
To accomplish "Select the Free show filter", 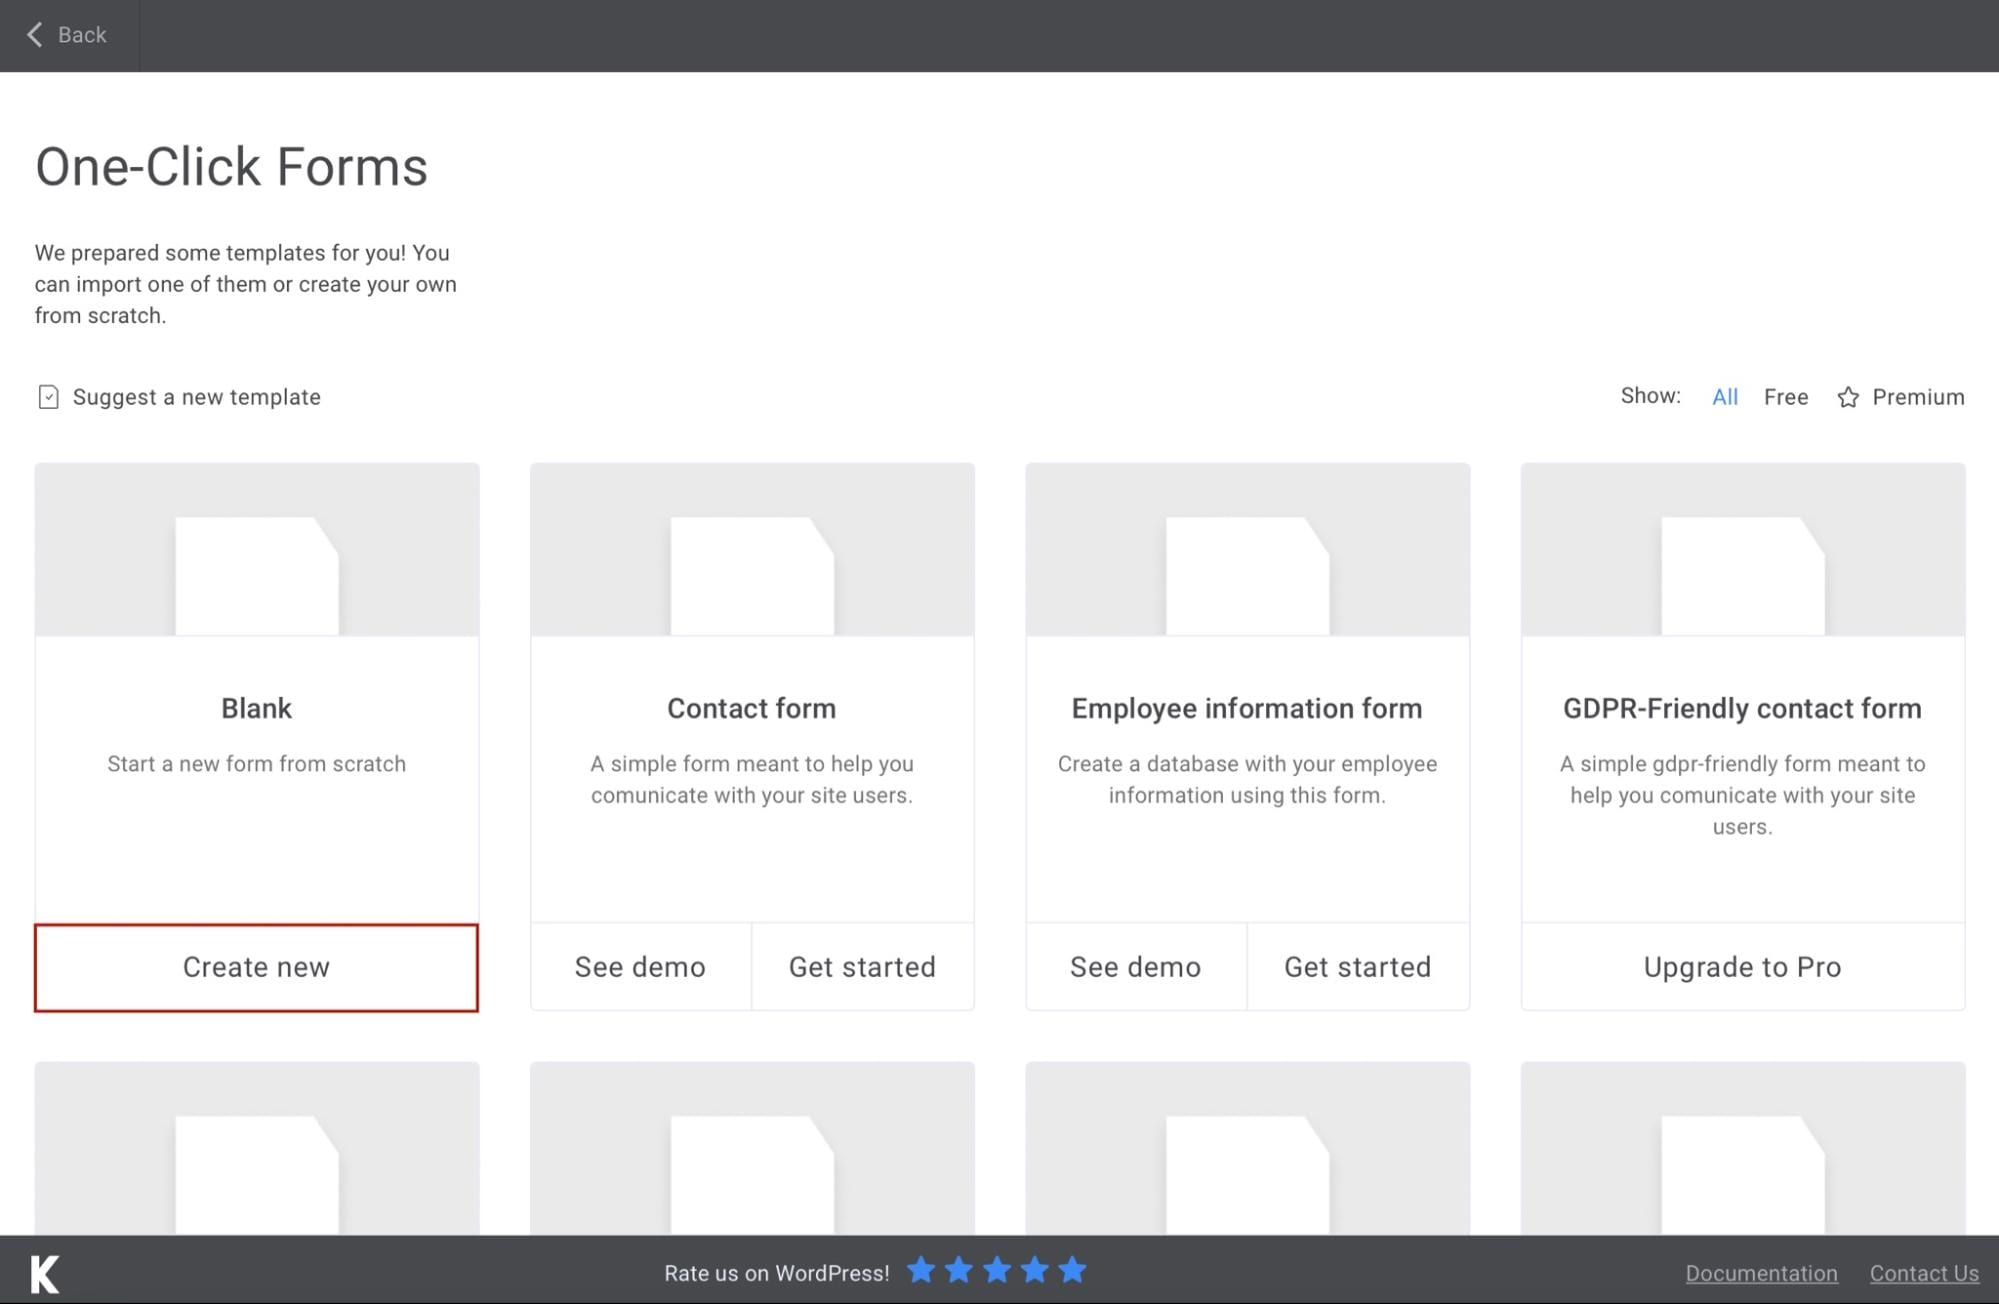I will tap(1786, 396).
